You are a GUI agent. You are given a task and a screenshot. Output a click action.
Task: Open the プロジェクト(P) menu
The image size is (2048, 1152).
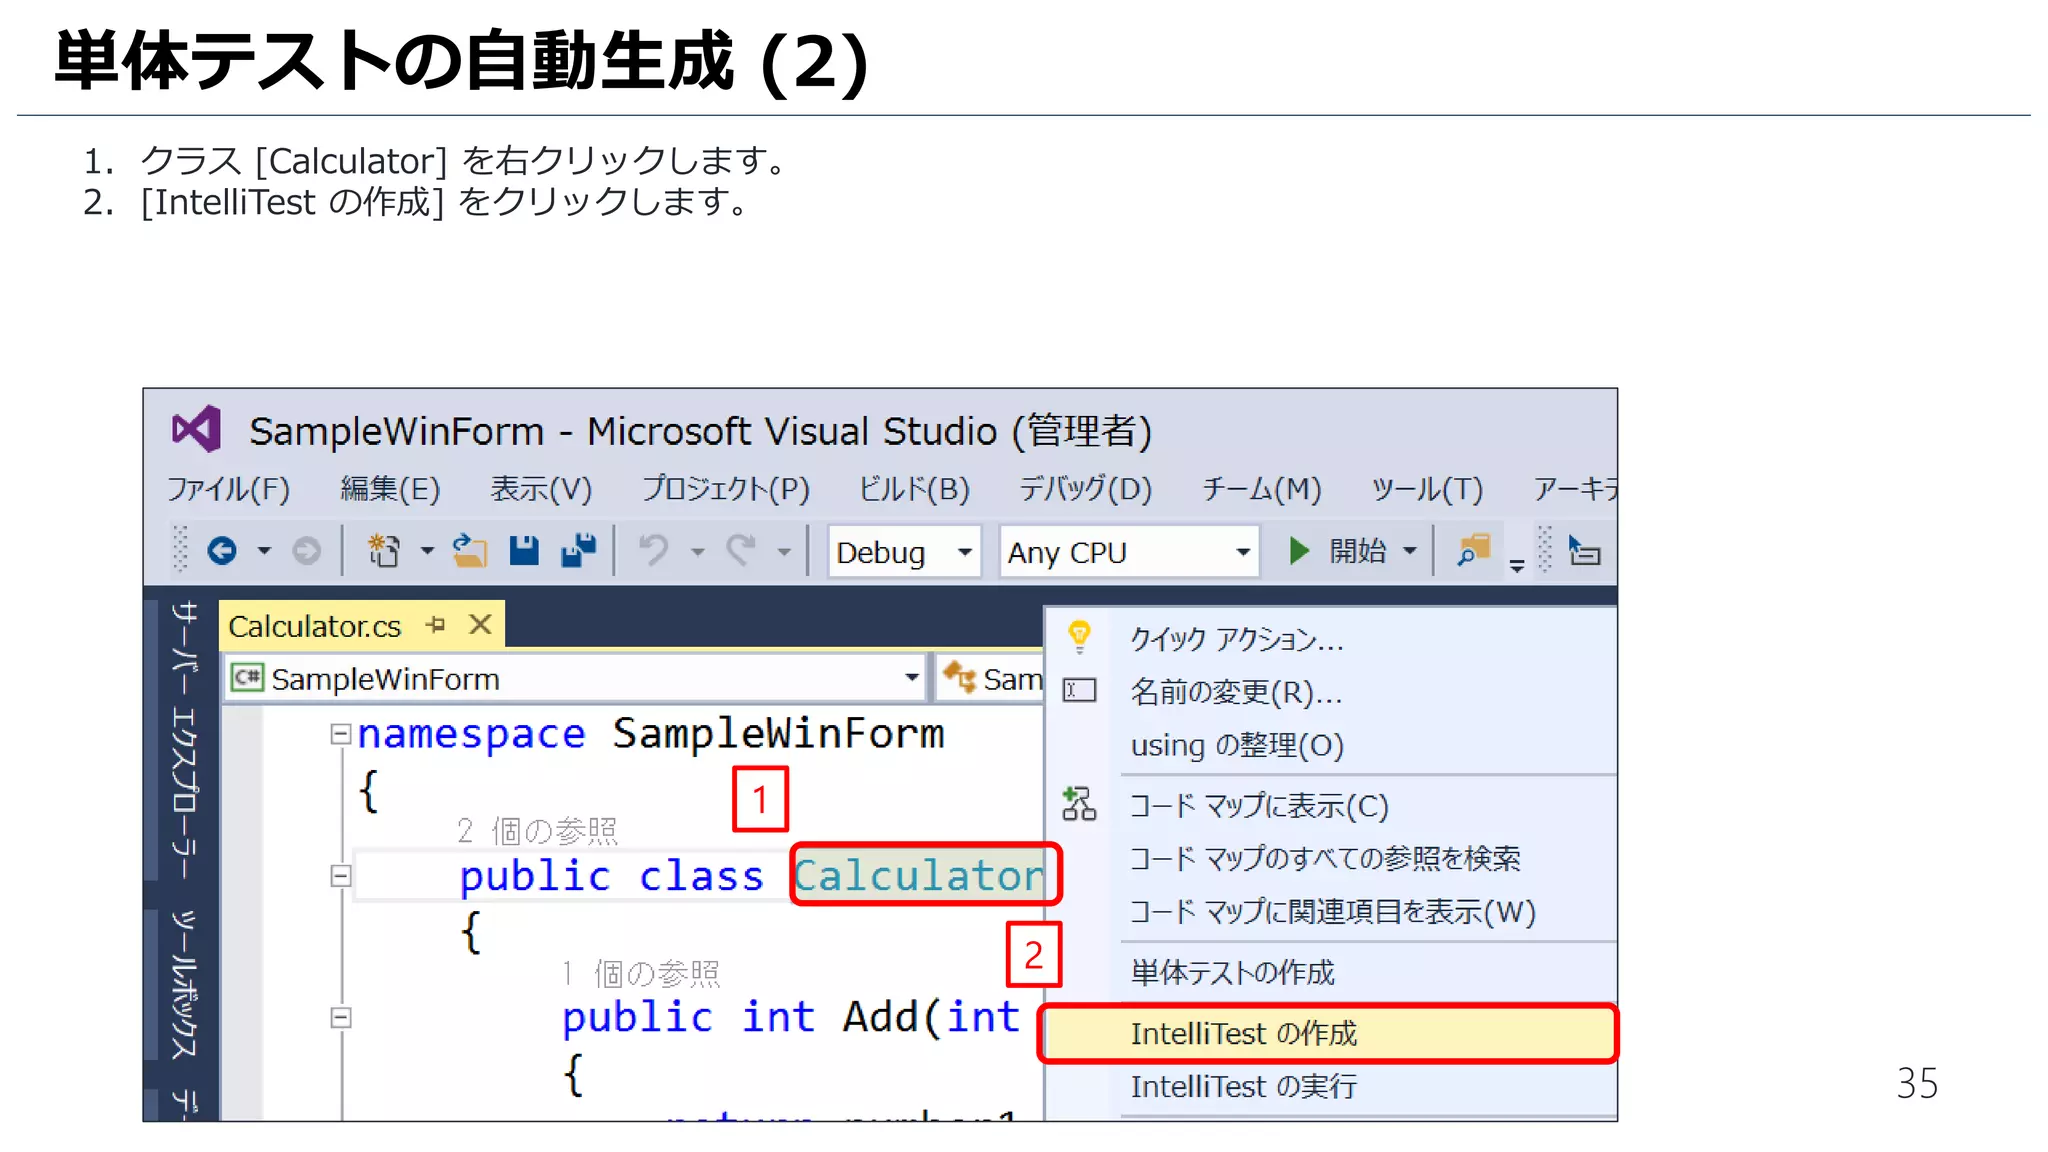click(x=725, y=489)
